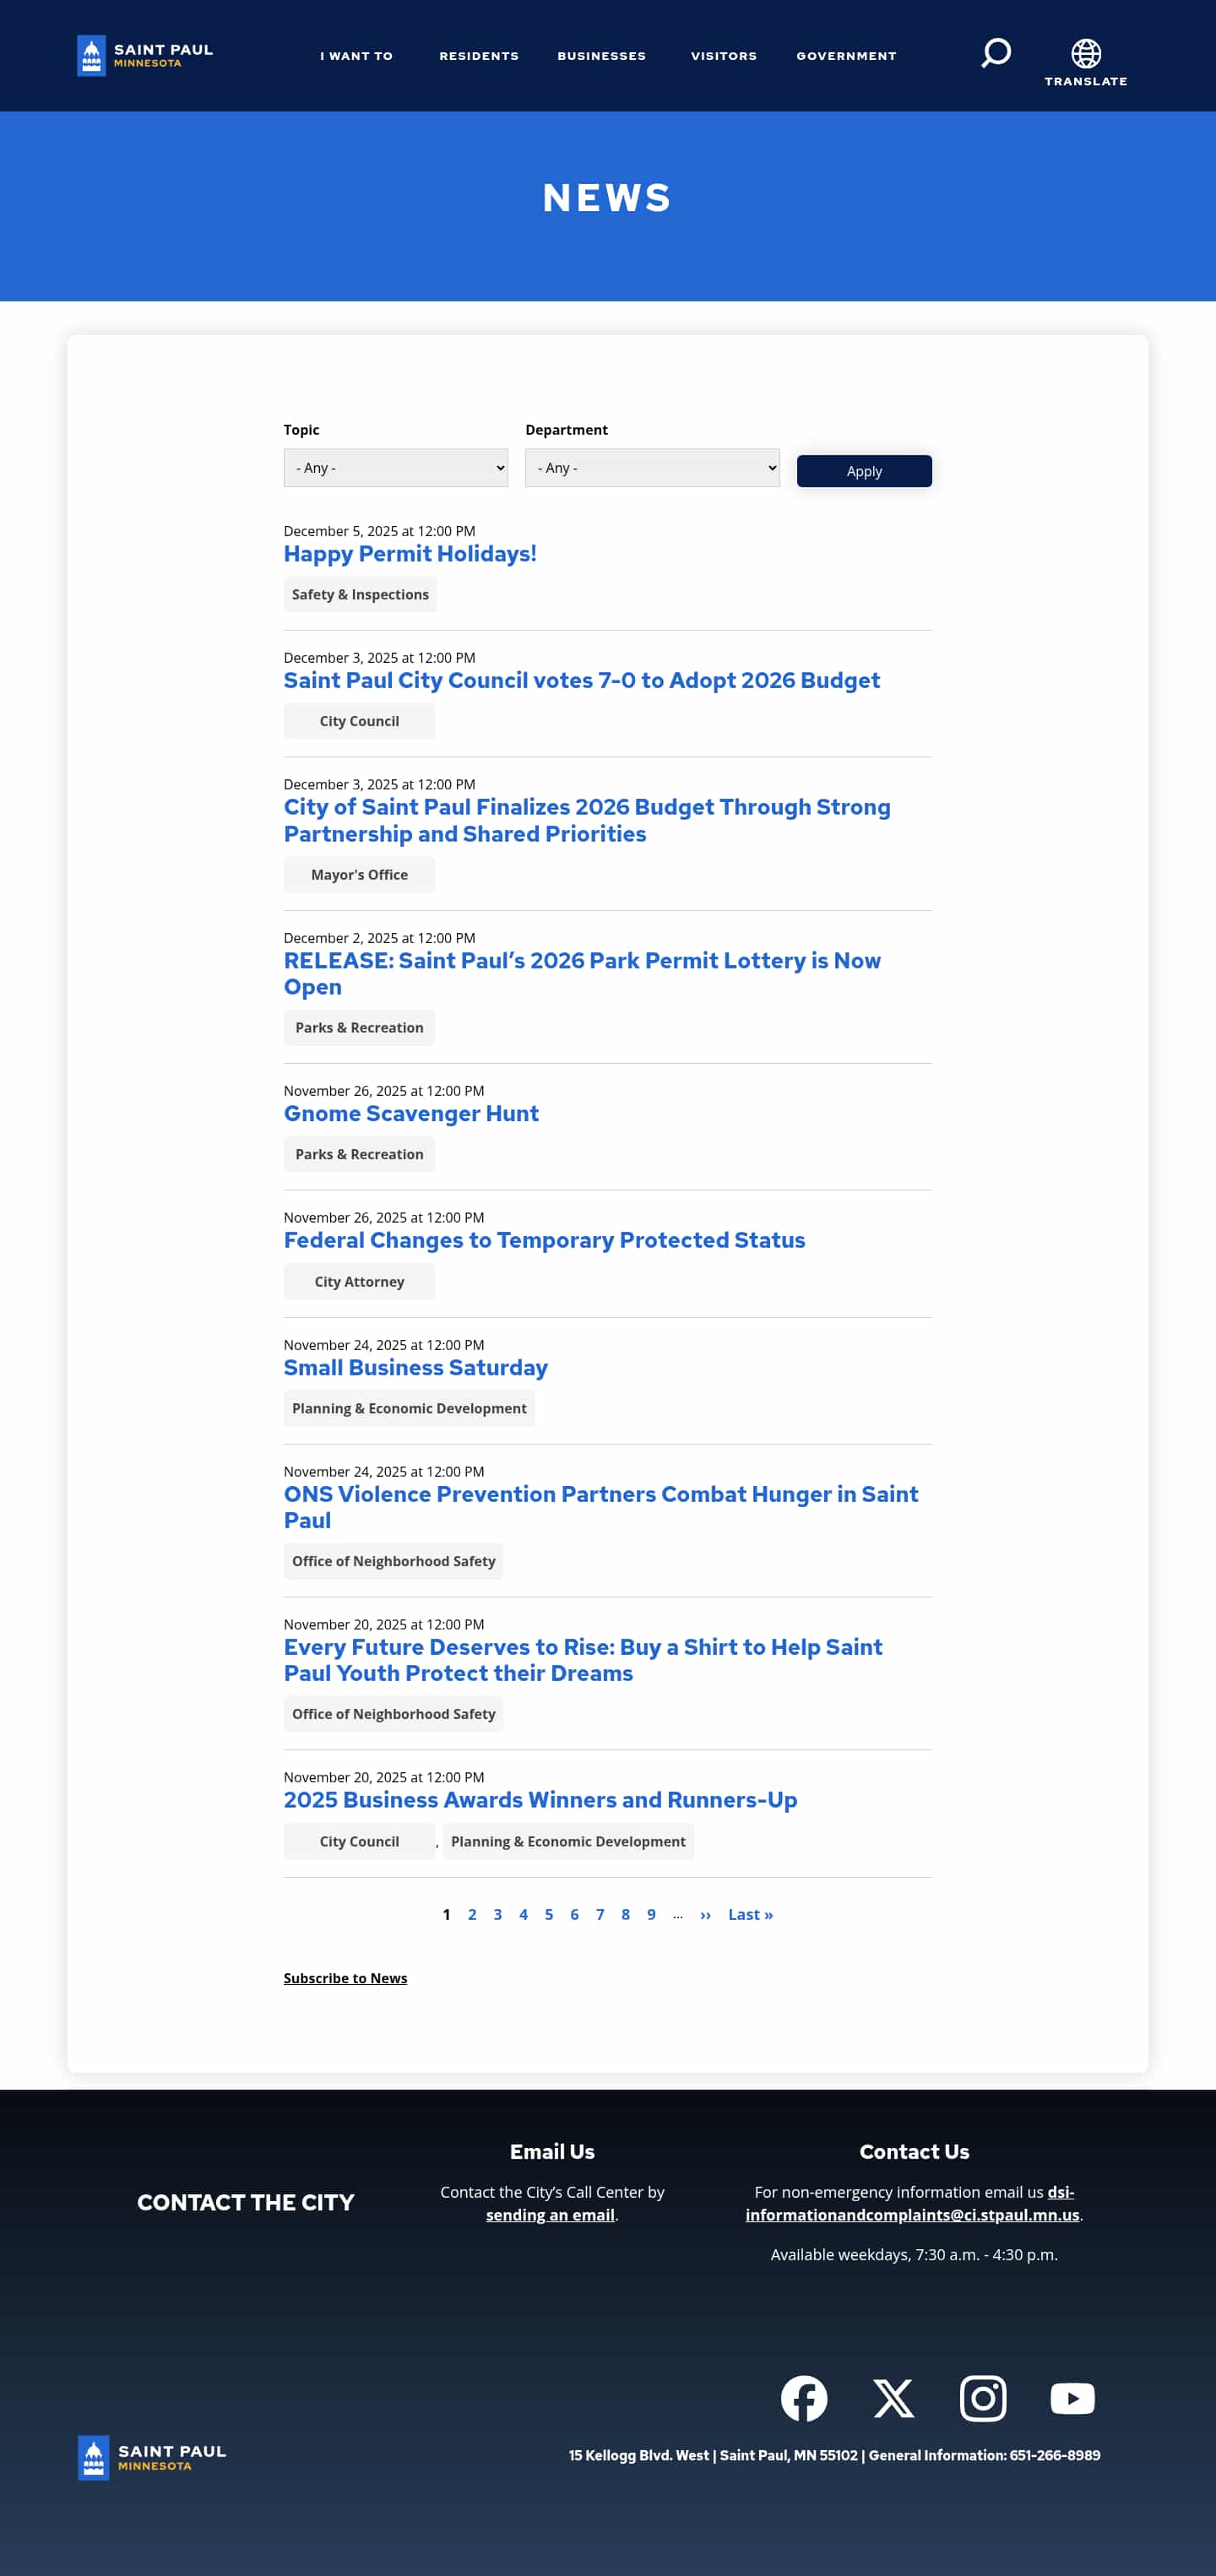Click the Saint Paul logo in header
Image resolution: width=1216 pixels, height=2576 pixels.
pyautogui.click(x=145, y=56)
